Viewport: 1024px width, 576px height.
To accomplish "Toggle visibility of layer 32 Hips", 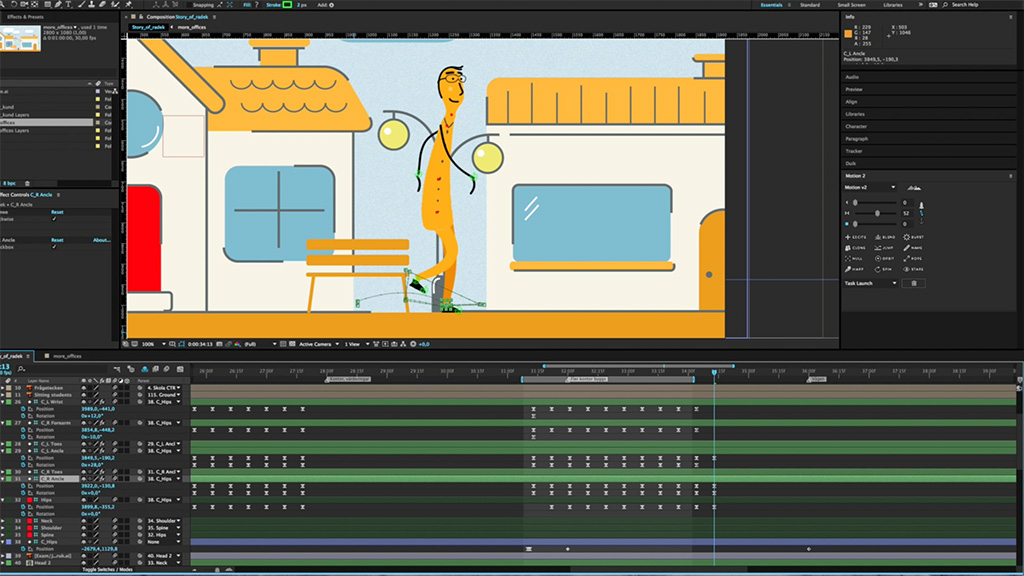I will point(84,500).
